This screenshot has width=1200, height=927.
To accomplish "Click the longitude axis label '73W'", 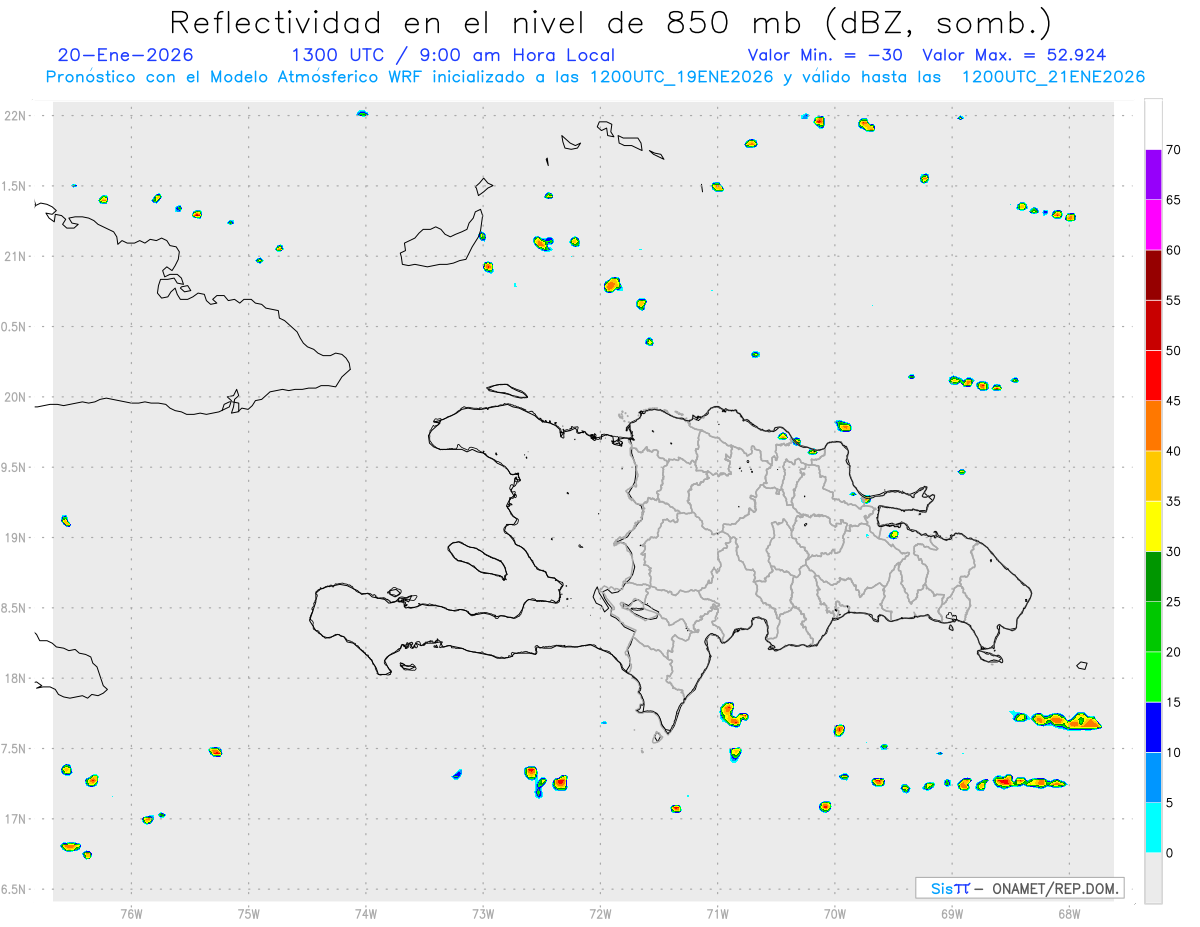I will 483,913.
